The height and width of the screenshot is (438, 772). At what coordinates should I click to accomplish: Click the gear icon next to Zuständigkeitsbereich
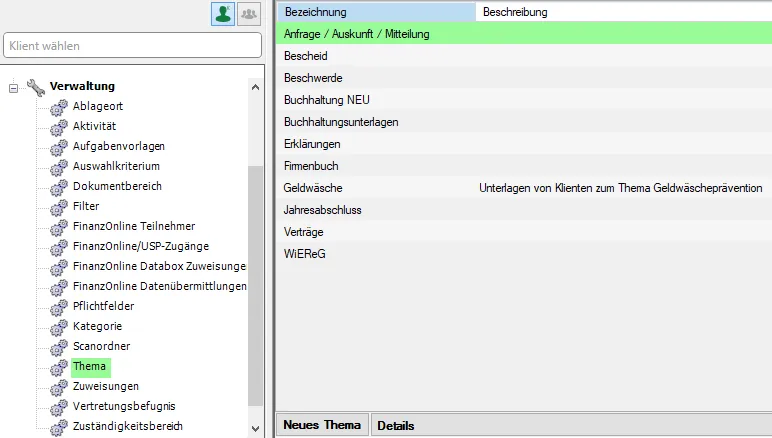click(59, 427)
